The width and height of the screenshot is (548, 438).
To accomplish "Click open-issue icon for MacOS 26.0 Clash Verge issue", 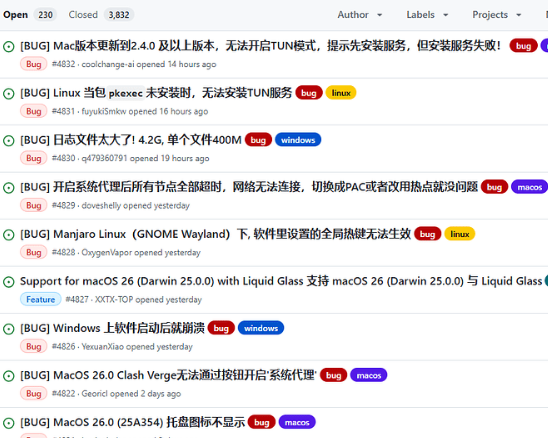I will [9, 376].
